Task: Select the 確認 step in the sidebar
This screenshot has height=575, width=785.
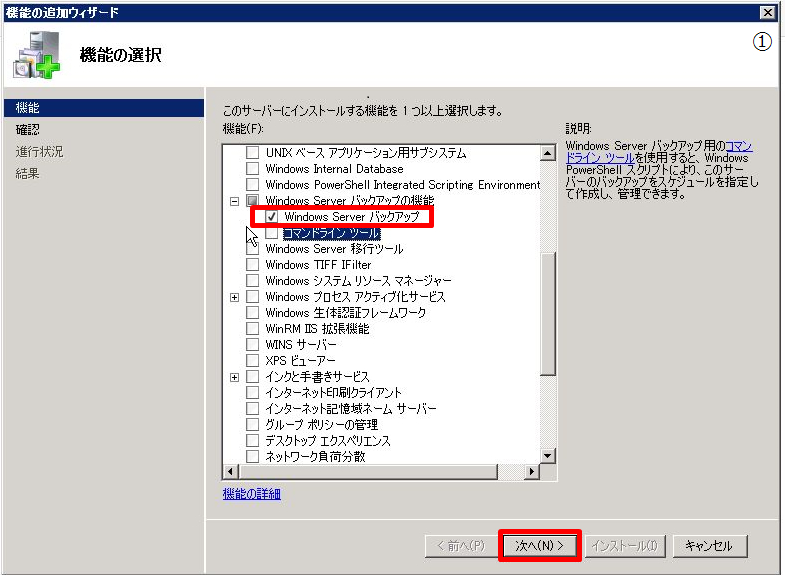Action: (28, 129)
